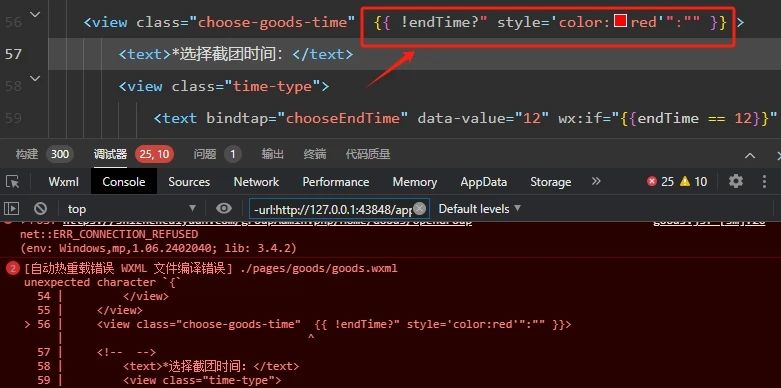Image resolution: width=781 pixels, height=388 pixels.
Task: Open the Performance tab
Action: (336, 182)
